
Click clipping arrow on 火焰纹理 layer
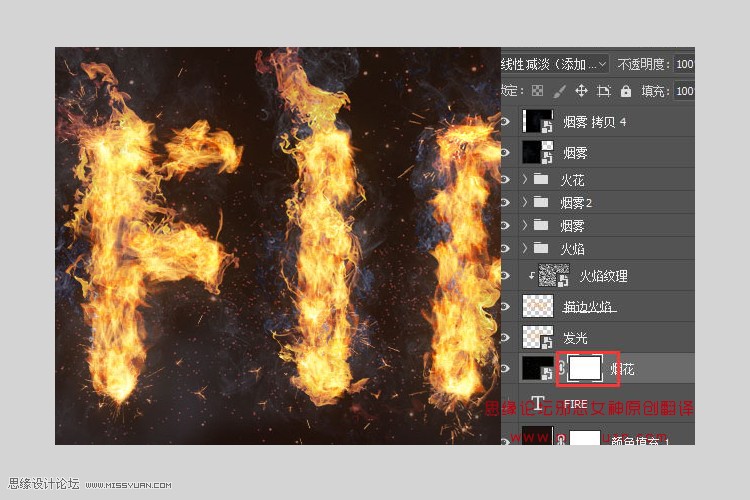pyautogui.click(x=531, y=276)
